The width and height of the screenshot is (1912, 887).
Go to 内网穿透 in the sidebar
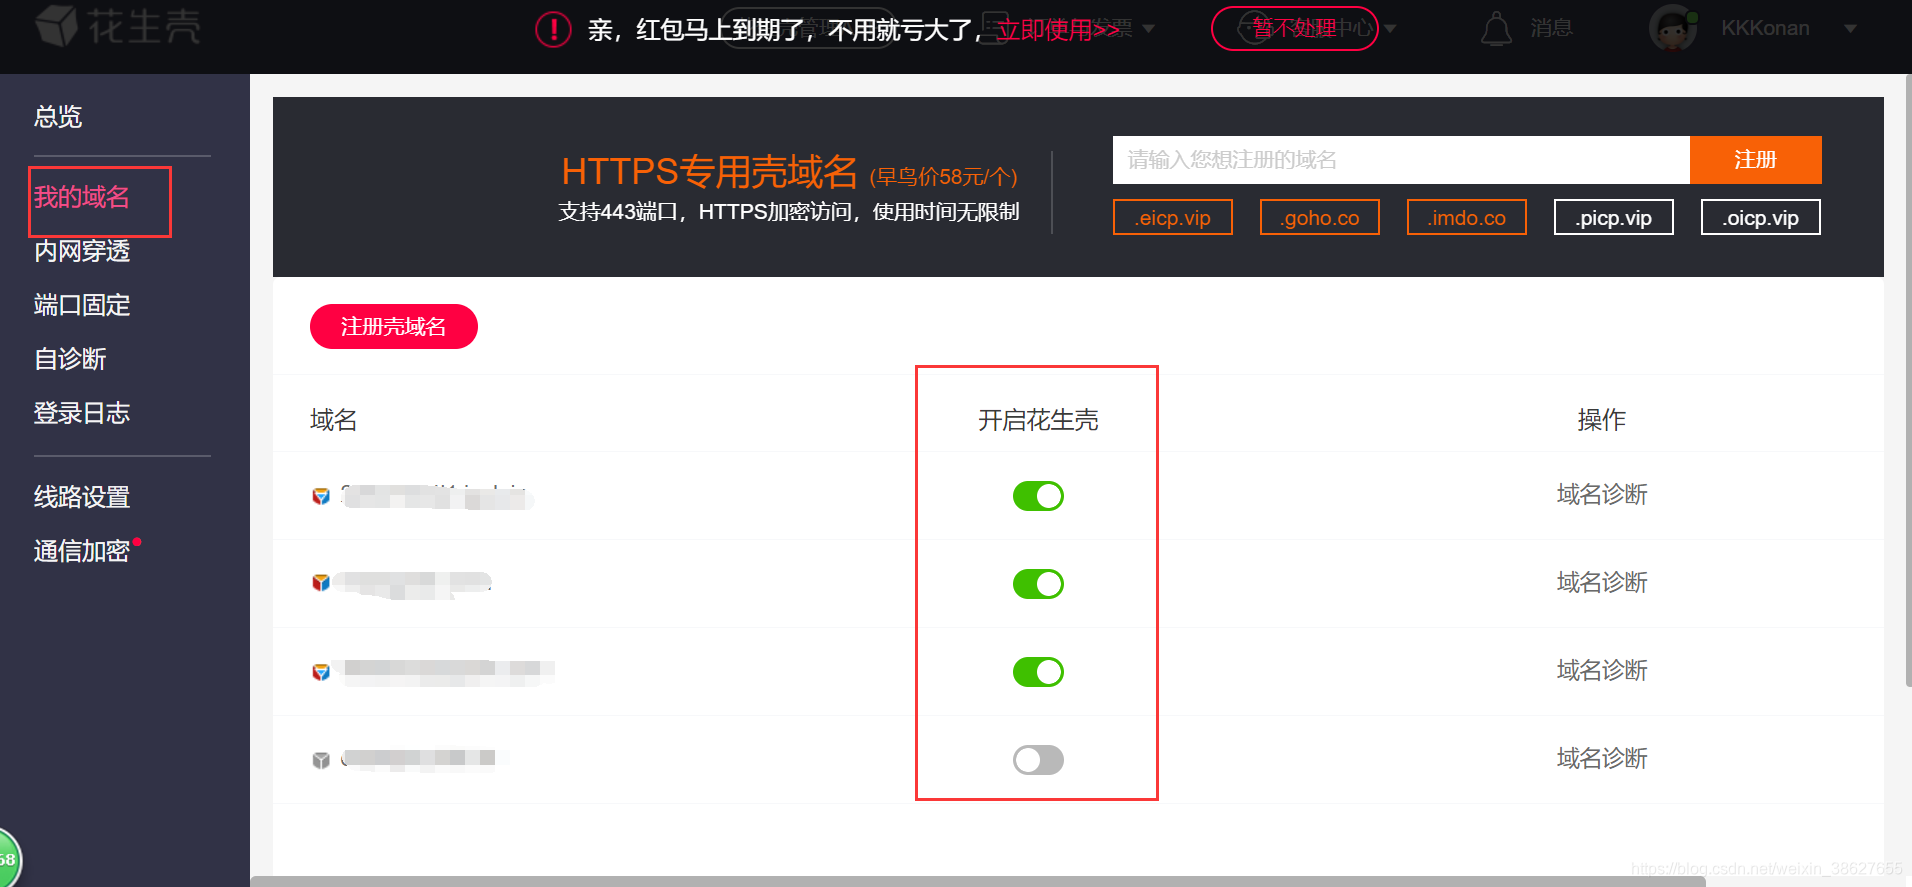(x=82, y=251)
